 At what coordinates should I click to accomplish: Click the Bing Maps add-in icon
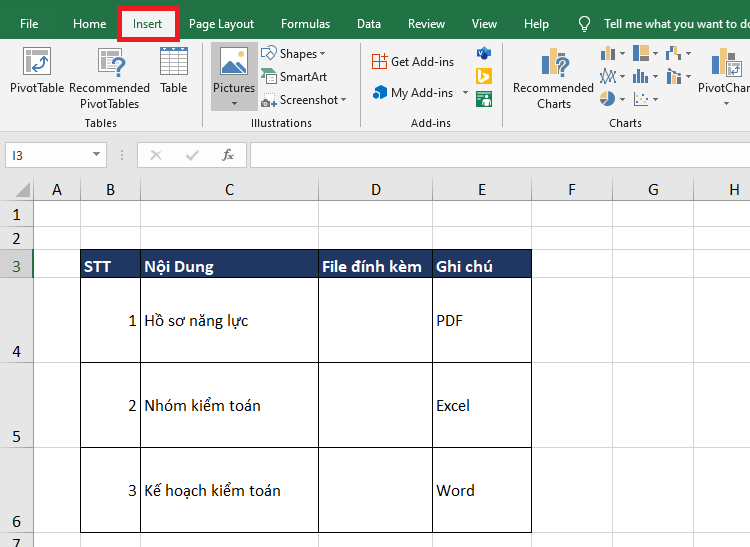pos(484,76)
